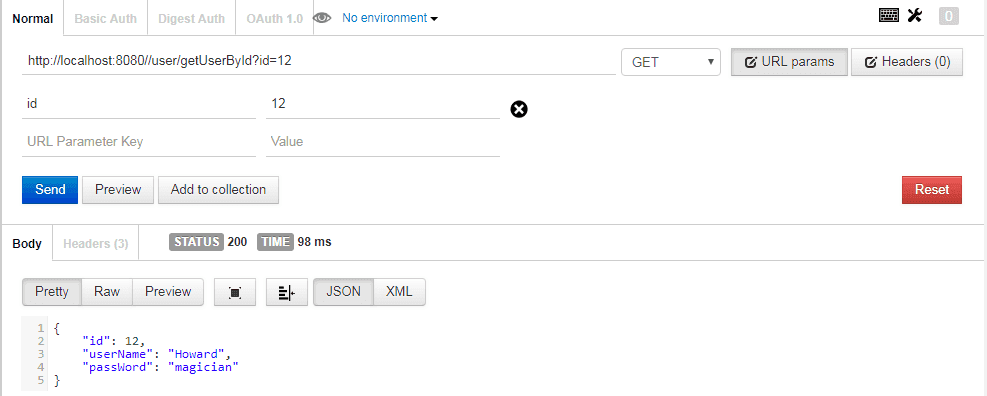The image size is (987, 396).
Task: Switch to the OAuth 1.0 tab
Action: [274, 19]
